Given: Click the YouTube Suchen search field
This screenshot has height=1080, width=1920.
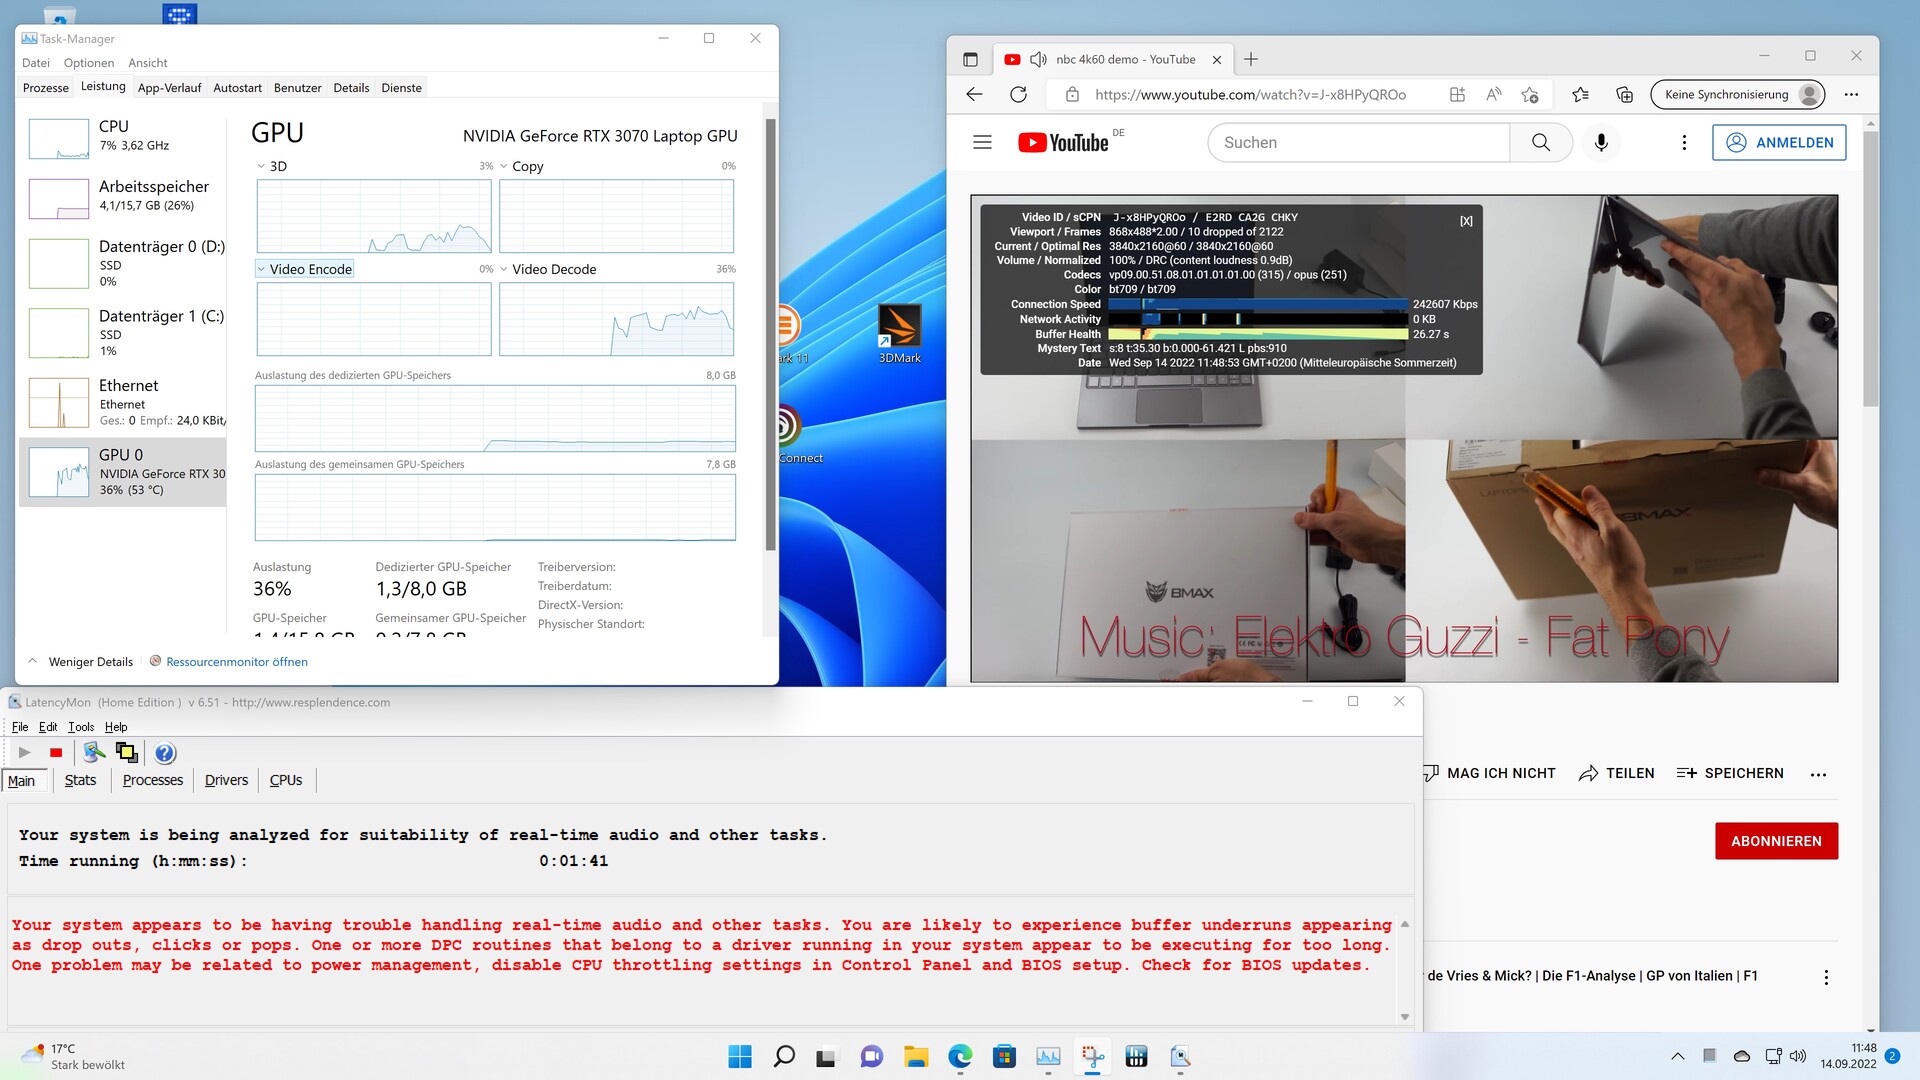Looking at the screenshot, I should (1358, 143).
